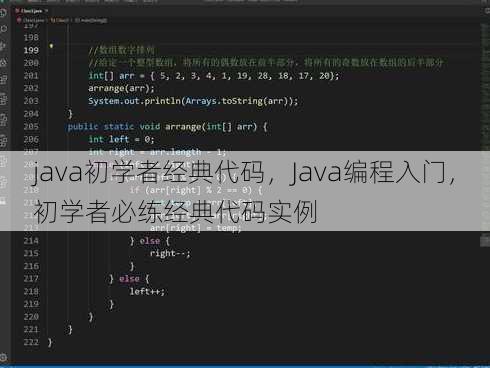Click 'right--;' statement on line 215

click(x=170, y=253)
